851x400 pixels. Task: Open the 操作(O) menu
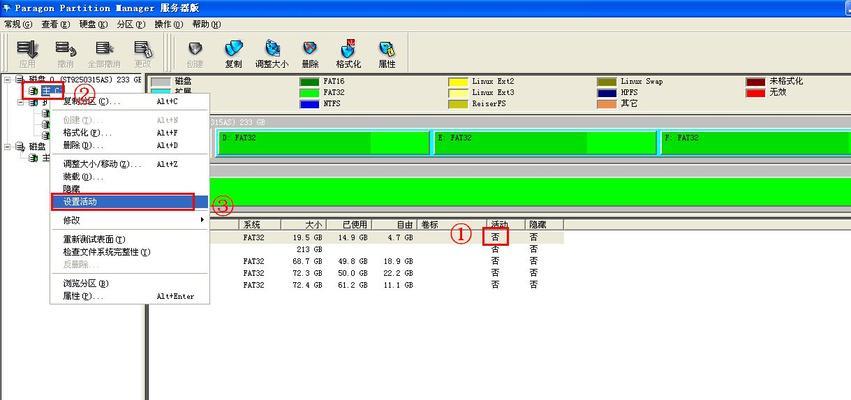[169, 24]
